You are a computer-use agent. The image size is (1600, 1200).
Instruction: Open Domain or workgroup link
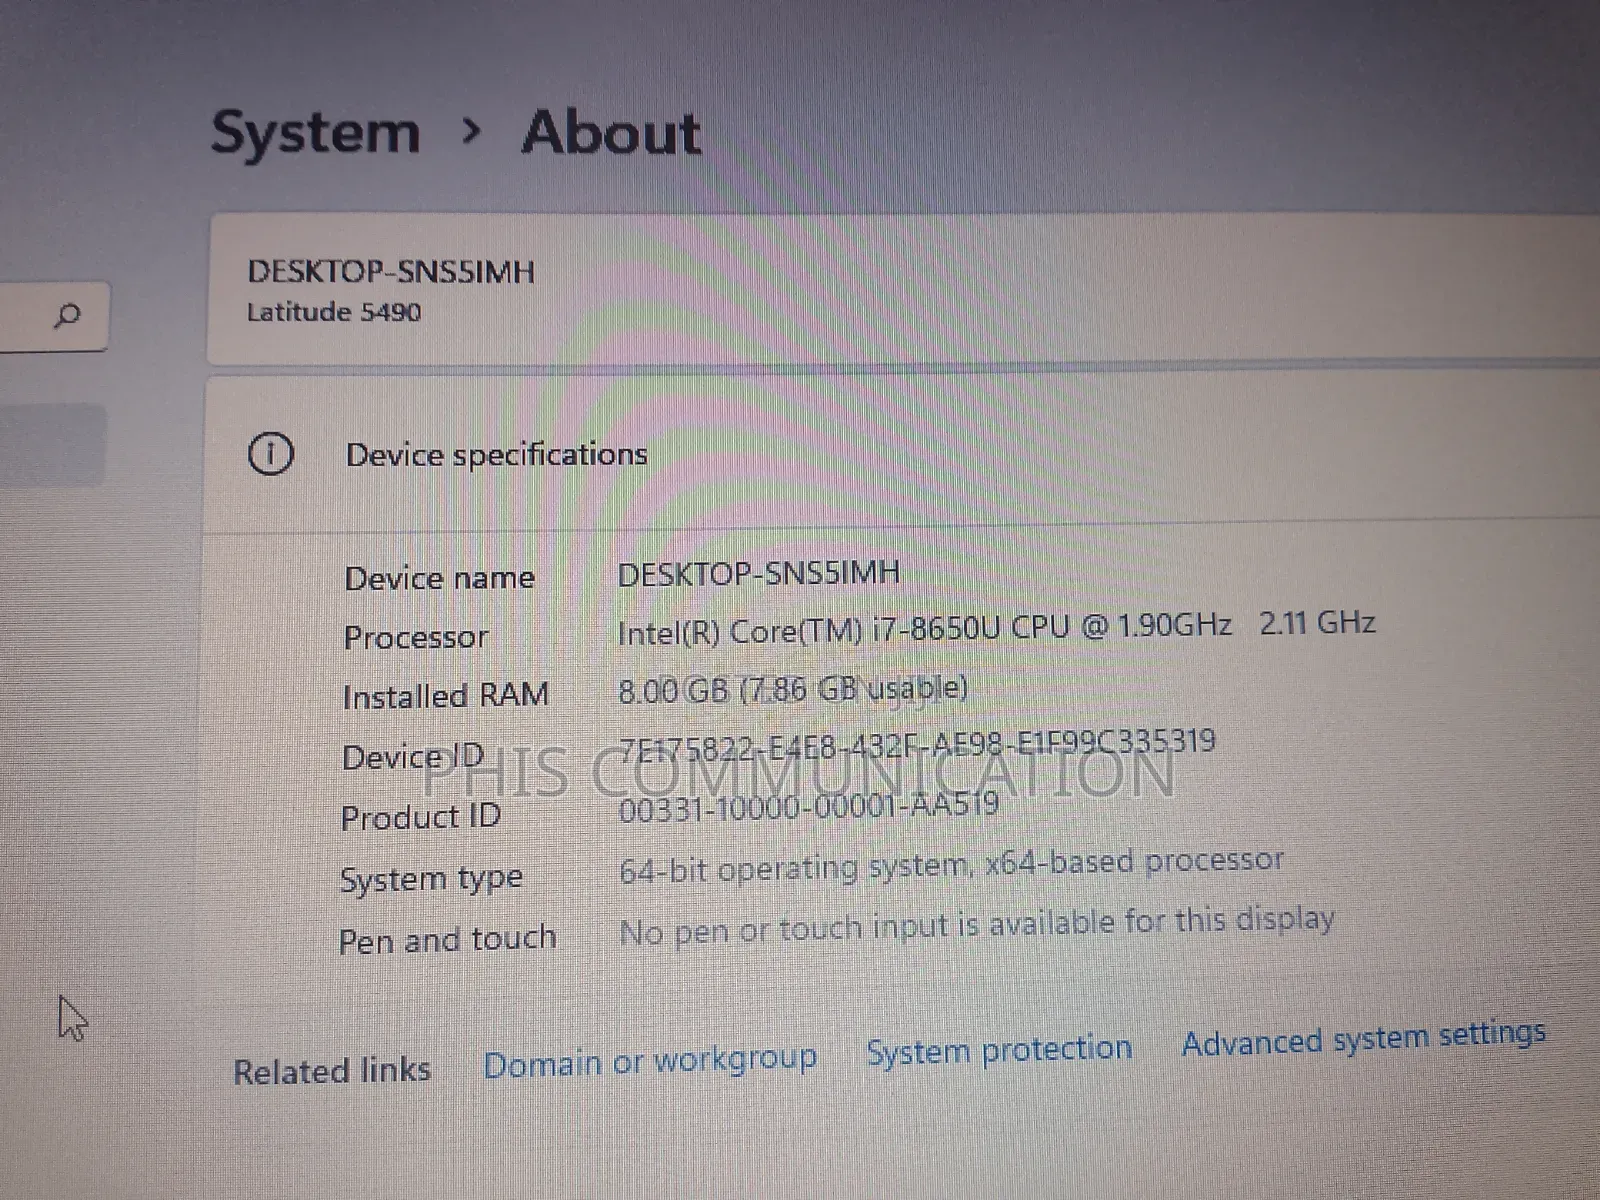point(650,1061)
